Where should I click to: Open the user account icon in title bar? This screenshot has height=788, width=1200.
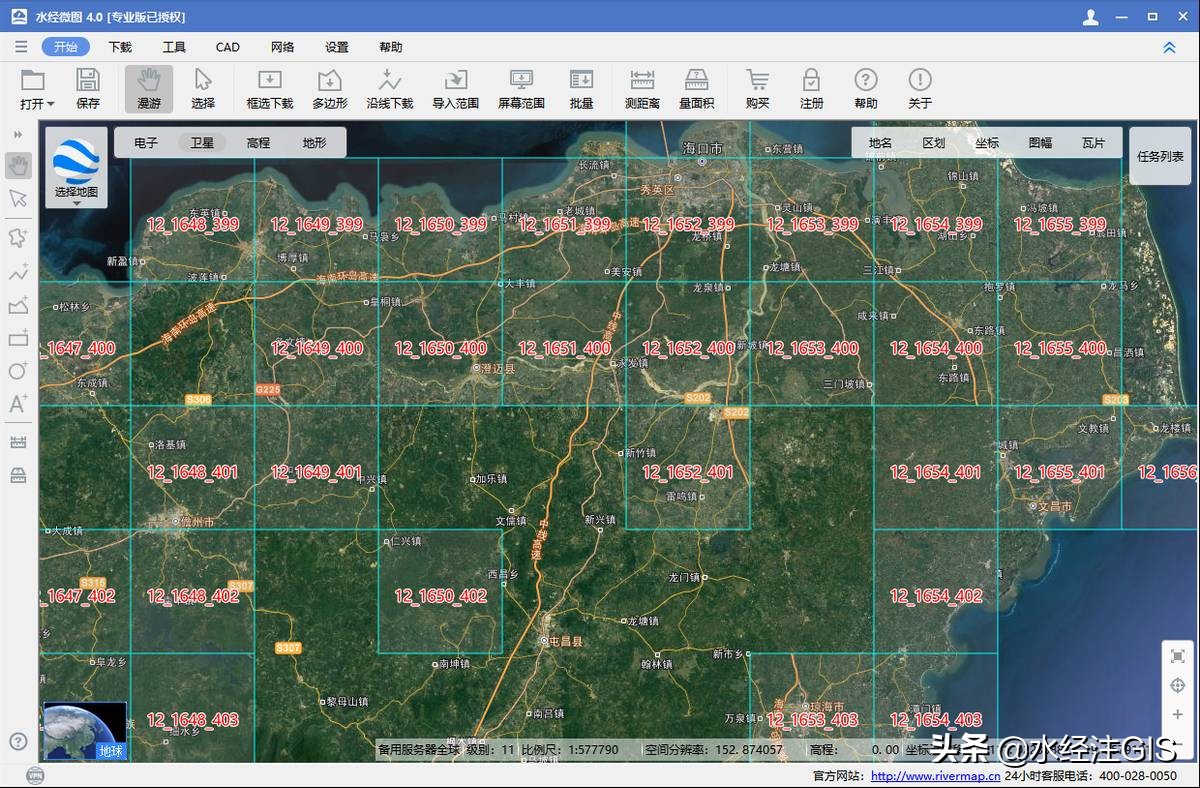(x=1091, y=17)
